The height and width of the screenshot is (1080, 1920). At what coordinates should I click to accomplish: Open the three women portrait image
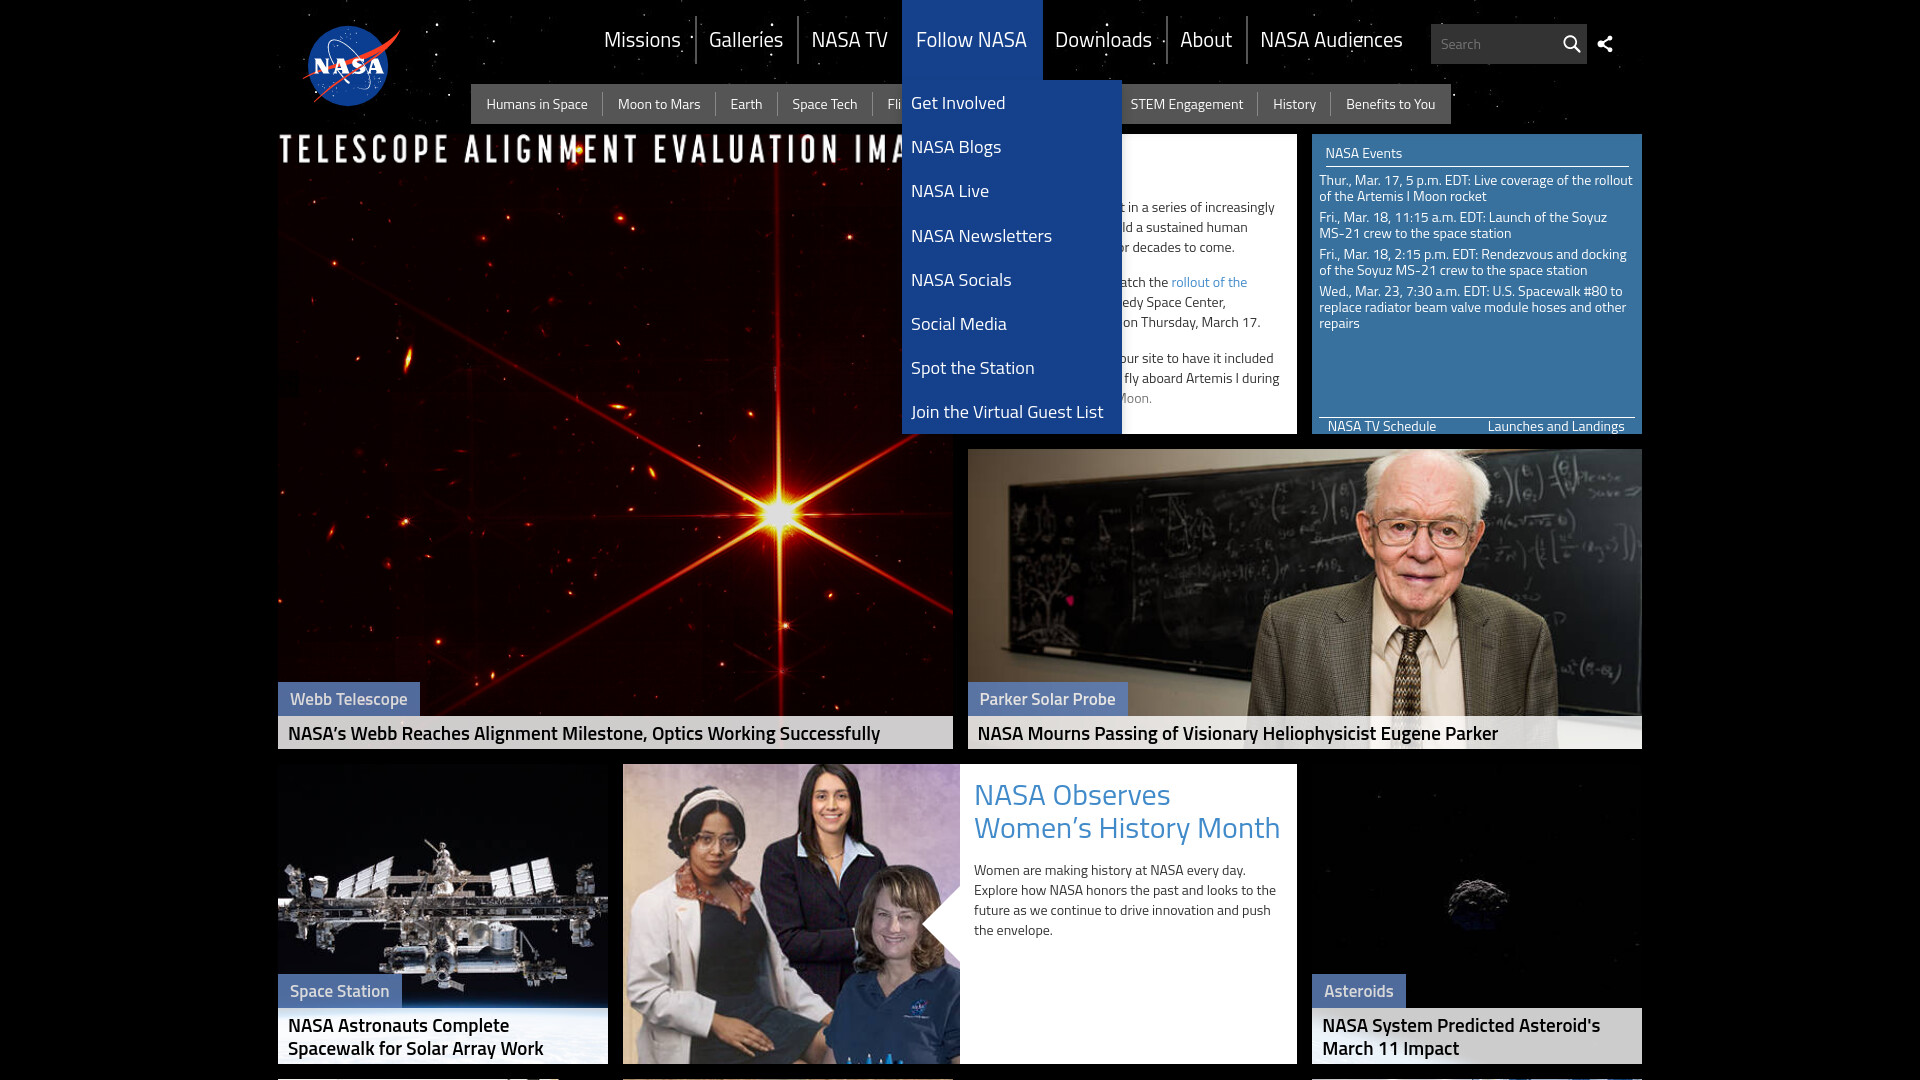791,914
